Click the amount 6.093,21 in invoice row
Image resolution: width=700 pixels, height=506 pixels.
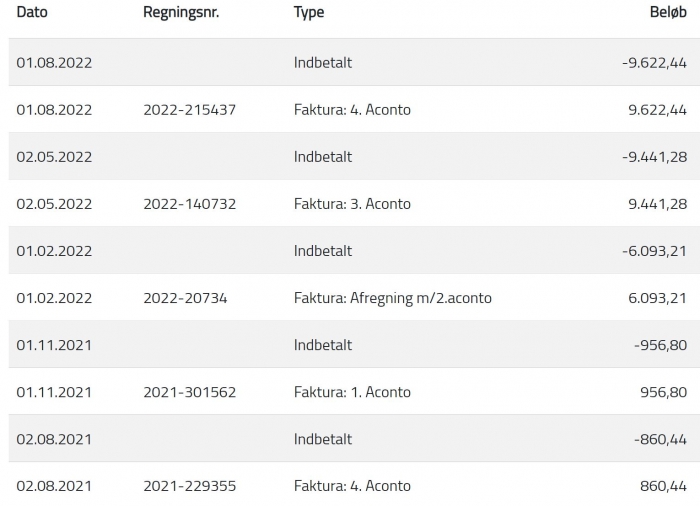(657, 298)
